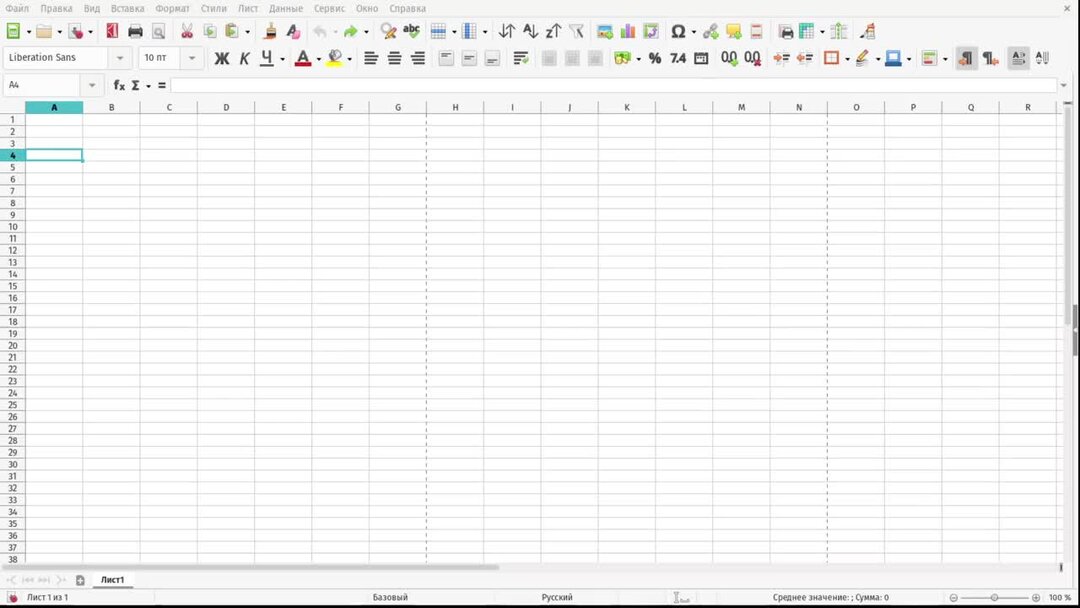Click the Insert Hyperlink icon
The image size is (1080, 608).
pos(711,31)
